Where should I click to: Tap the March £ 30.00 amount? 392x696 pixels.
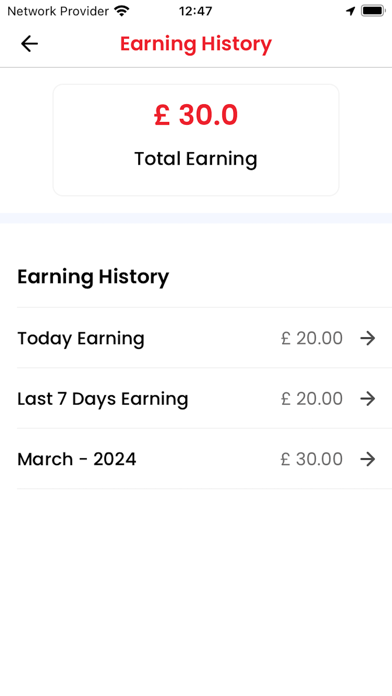coord(312,459)
